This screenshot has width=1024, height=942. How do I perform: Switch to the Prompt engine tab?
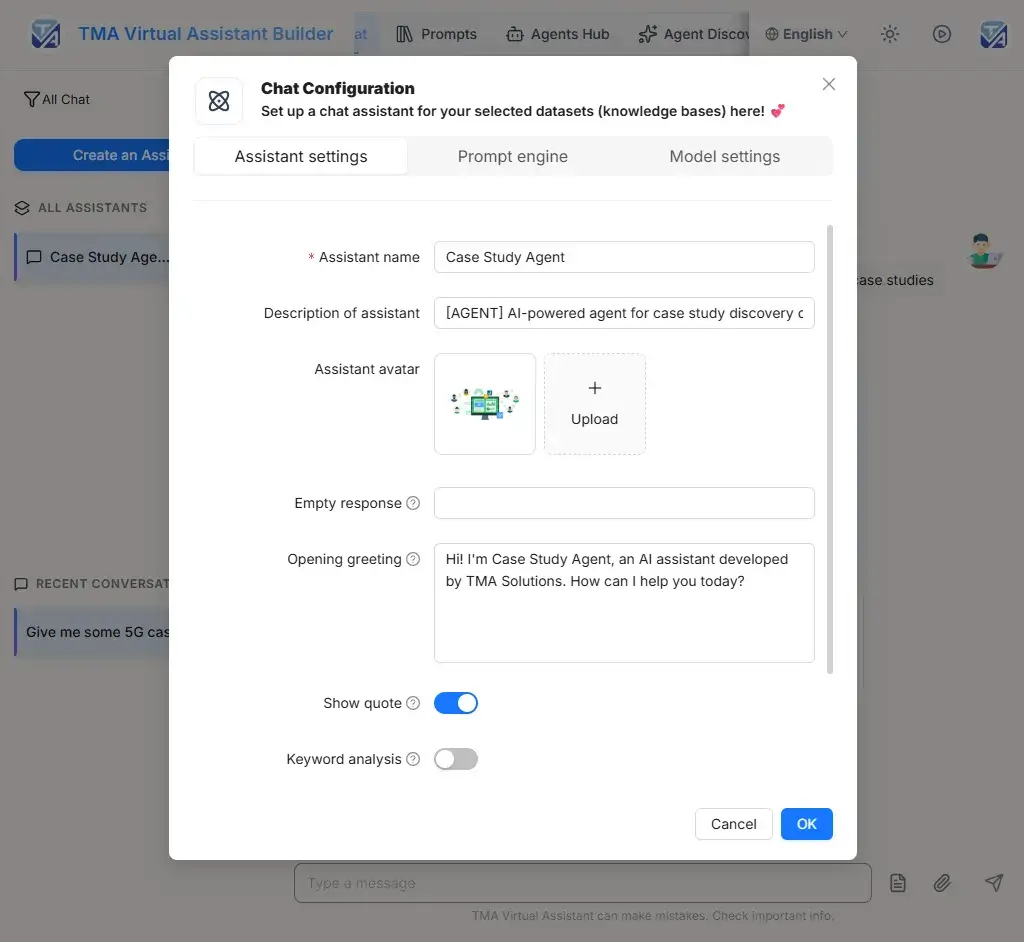[x=513, y=156]
